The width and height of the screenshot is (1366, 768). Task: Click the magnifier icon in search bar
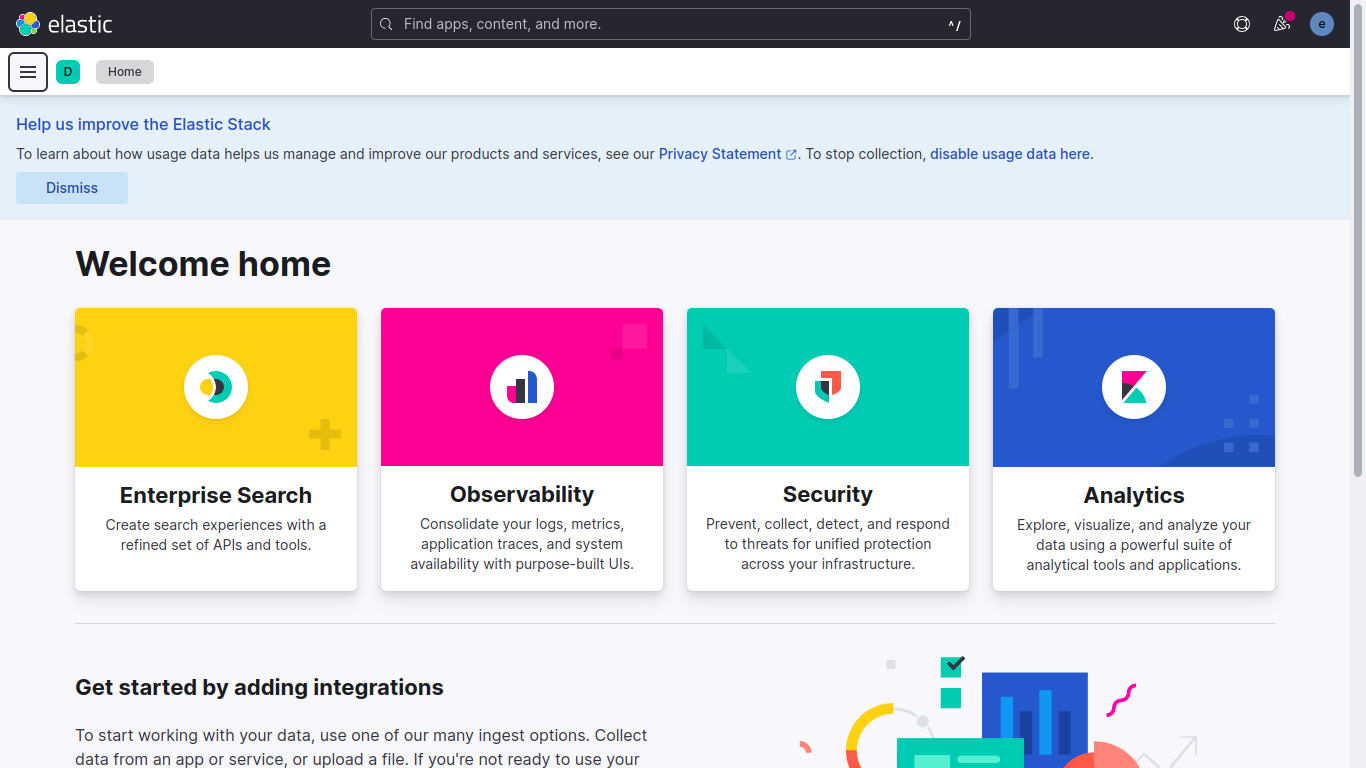(387, 24)
